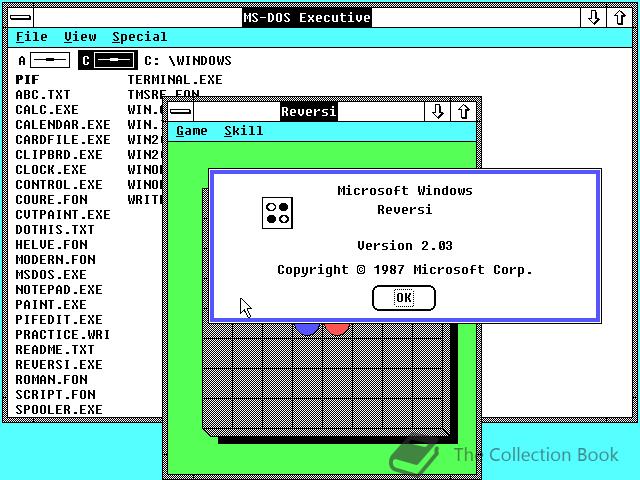Select SPOOLER.EXE file
This screenshot has width=640, height=480.
59,409
